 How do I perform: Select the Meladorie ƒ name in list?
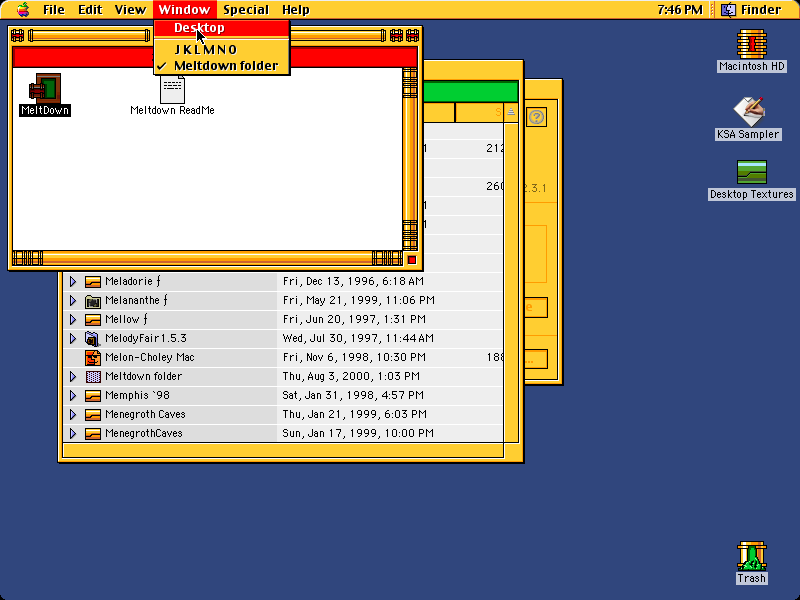[x=133, y=282]
